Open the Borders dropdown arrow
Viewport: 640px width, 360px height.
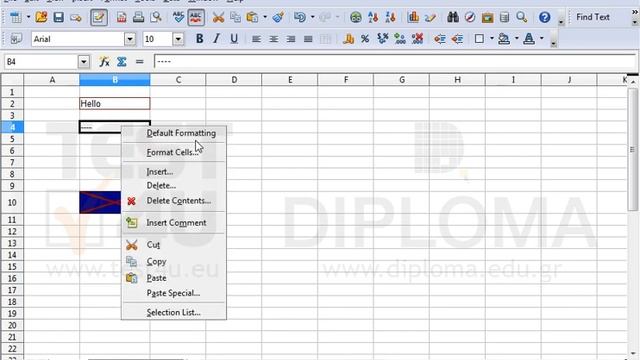point(492,39)
